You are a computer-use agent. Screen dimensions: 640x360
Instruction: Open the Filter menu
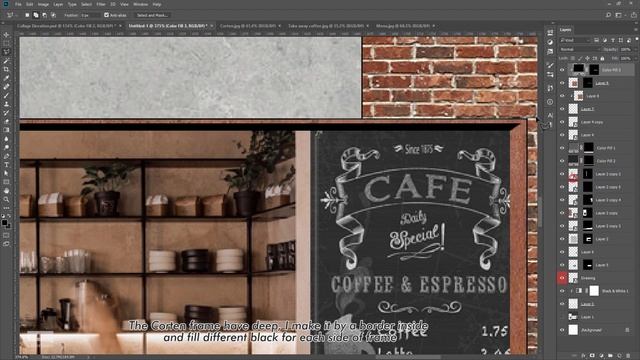click(x=101, y=4)
